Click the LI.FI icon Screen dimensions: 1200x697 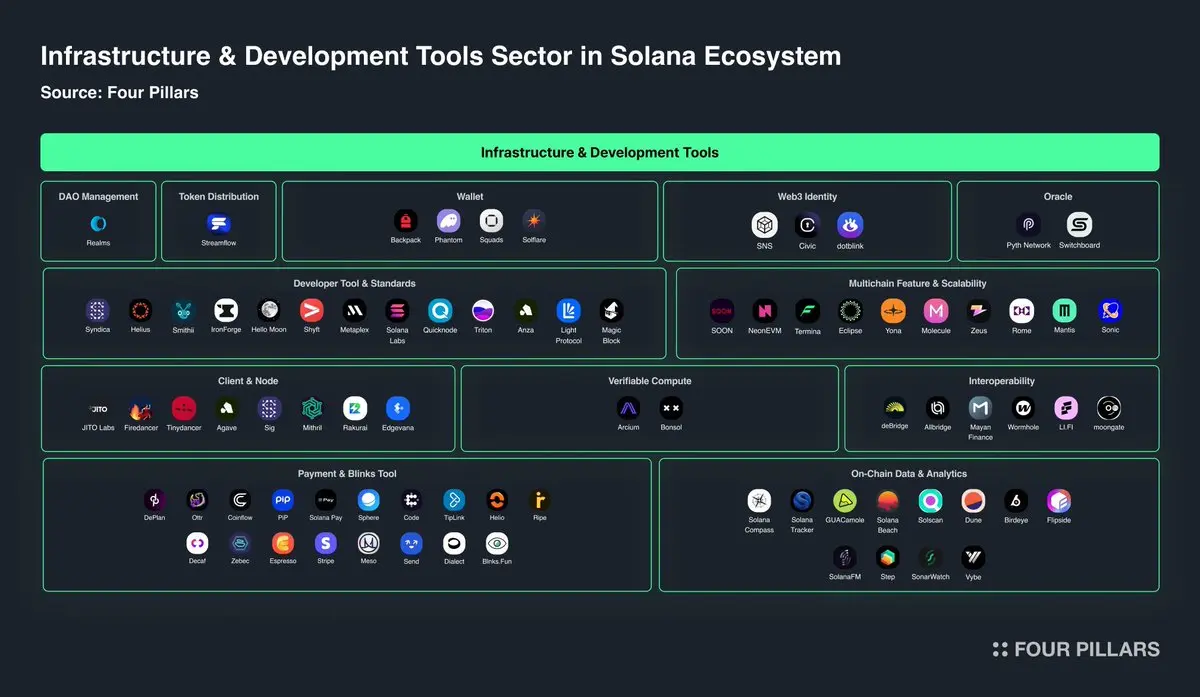click(x=1066, y=408)
